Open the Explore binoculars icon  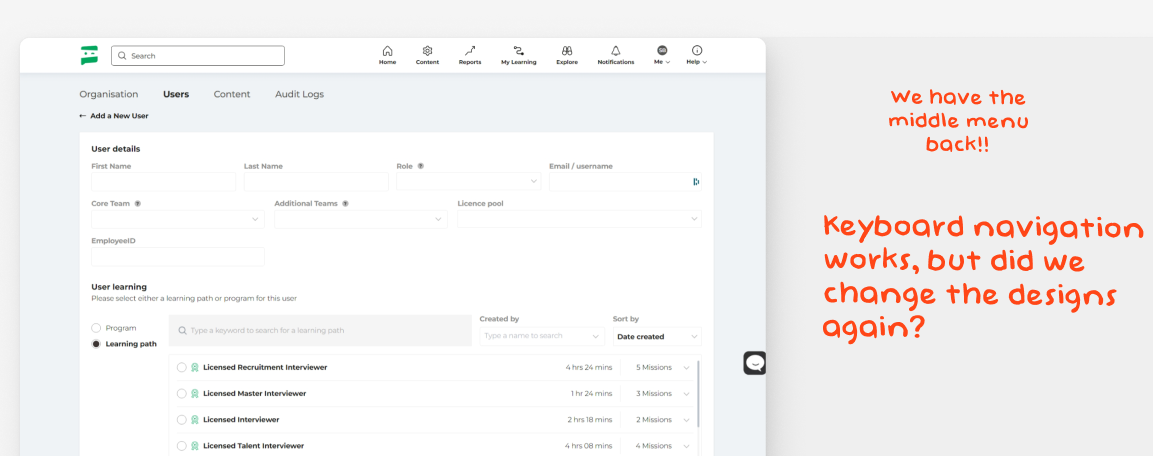567,51
